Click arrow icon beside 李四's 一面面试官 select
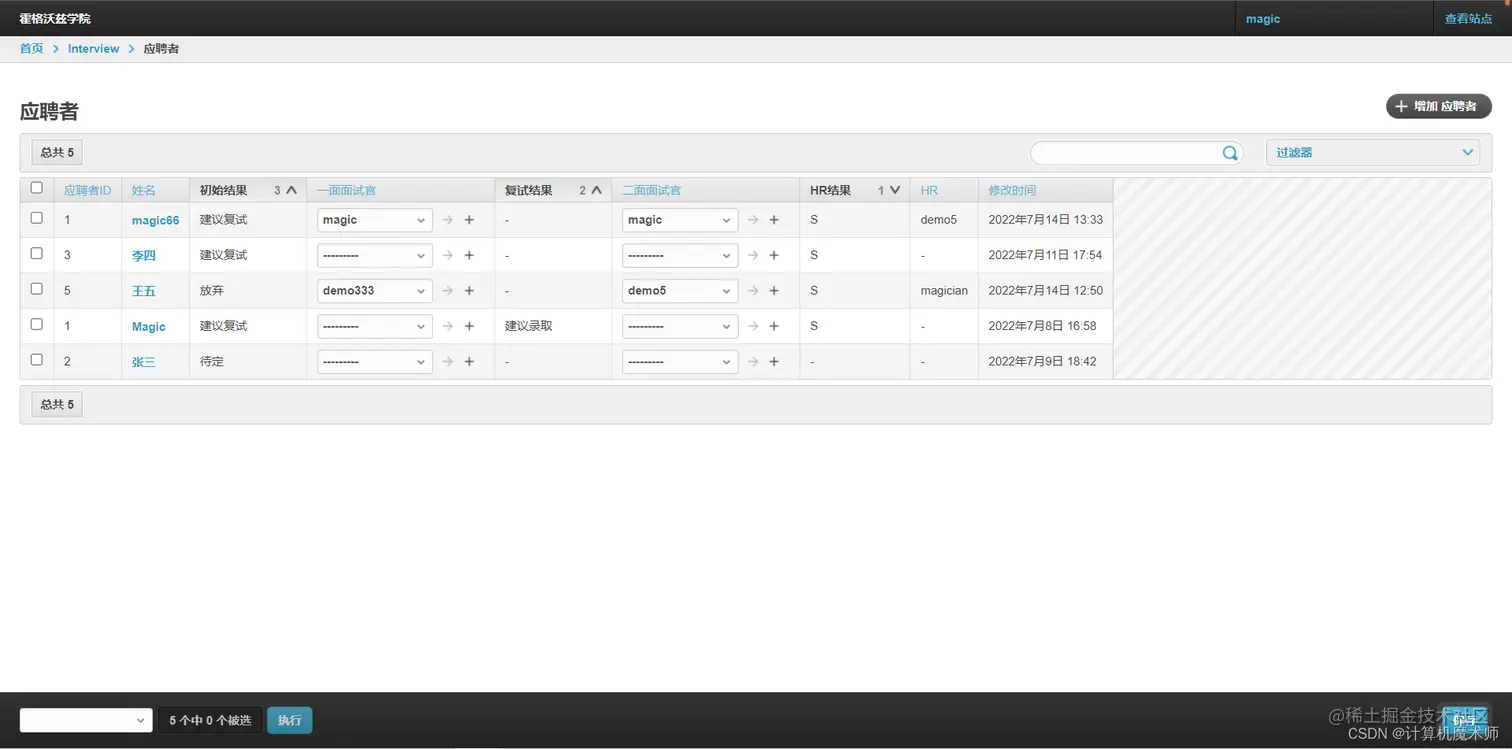Image resolution: width=1512 pixels, height=749 pixels. point(448,255)
